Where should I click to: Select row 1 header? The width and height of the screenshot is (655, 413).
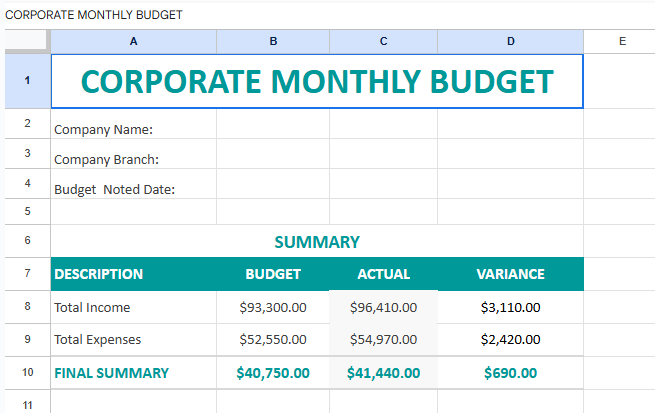[27, 81]
